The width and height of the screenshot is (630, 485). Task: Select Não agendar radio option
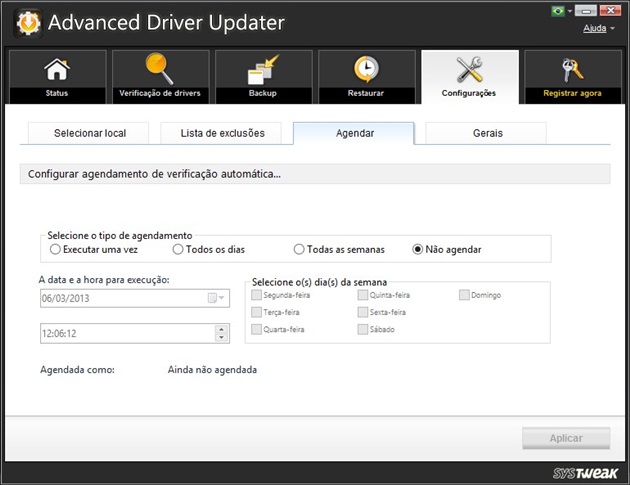(417, 250)
